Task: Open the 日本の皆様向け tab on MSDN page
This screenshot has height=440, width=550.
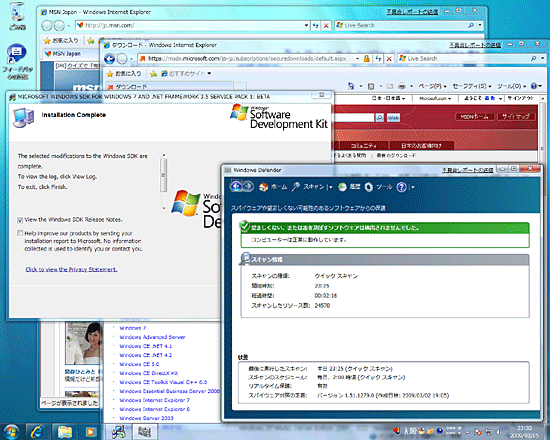Action: tap(421, 146)
